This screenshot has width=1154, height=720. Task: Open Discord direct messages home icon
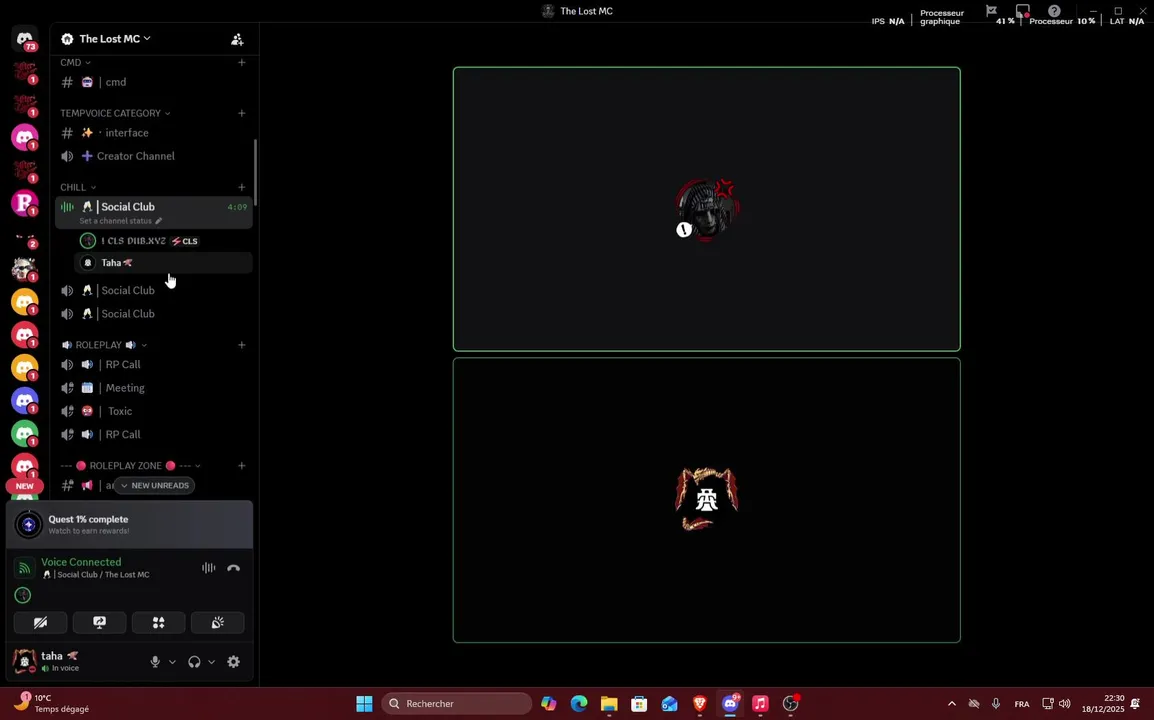24,38
